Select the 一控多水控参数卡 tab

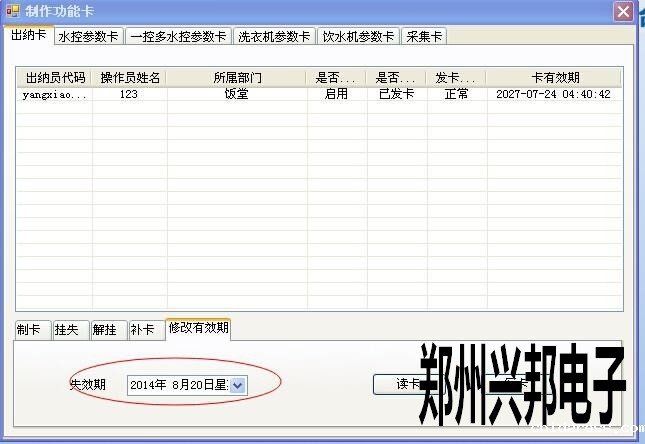click(178, 37)
